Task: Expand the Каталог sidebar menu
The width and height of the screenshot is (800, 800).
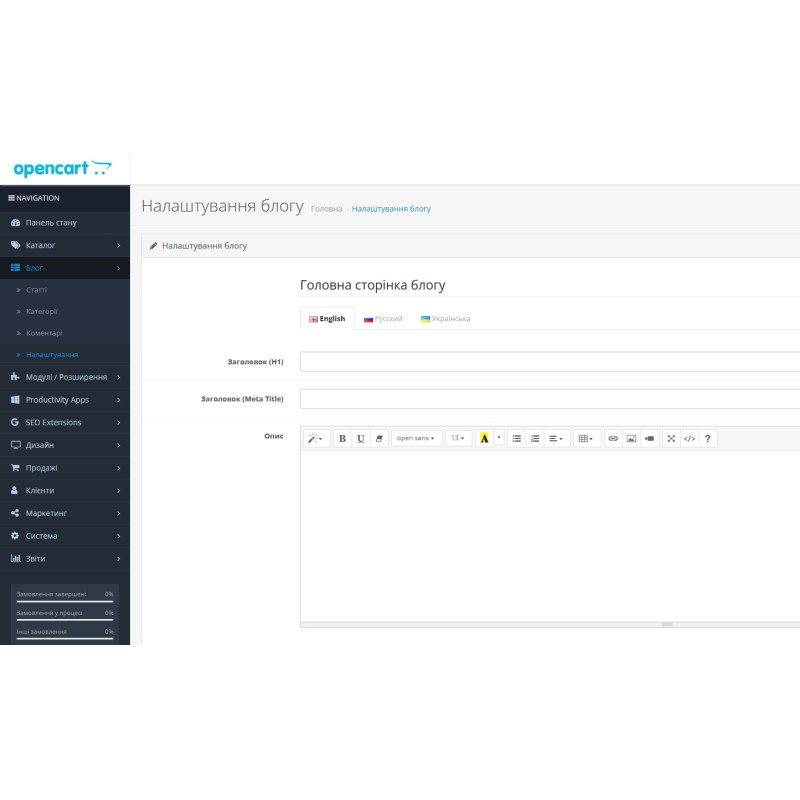Action: pos(65,245)
